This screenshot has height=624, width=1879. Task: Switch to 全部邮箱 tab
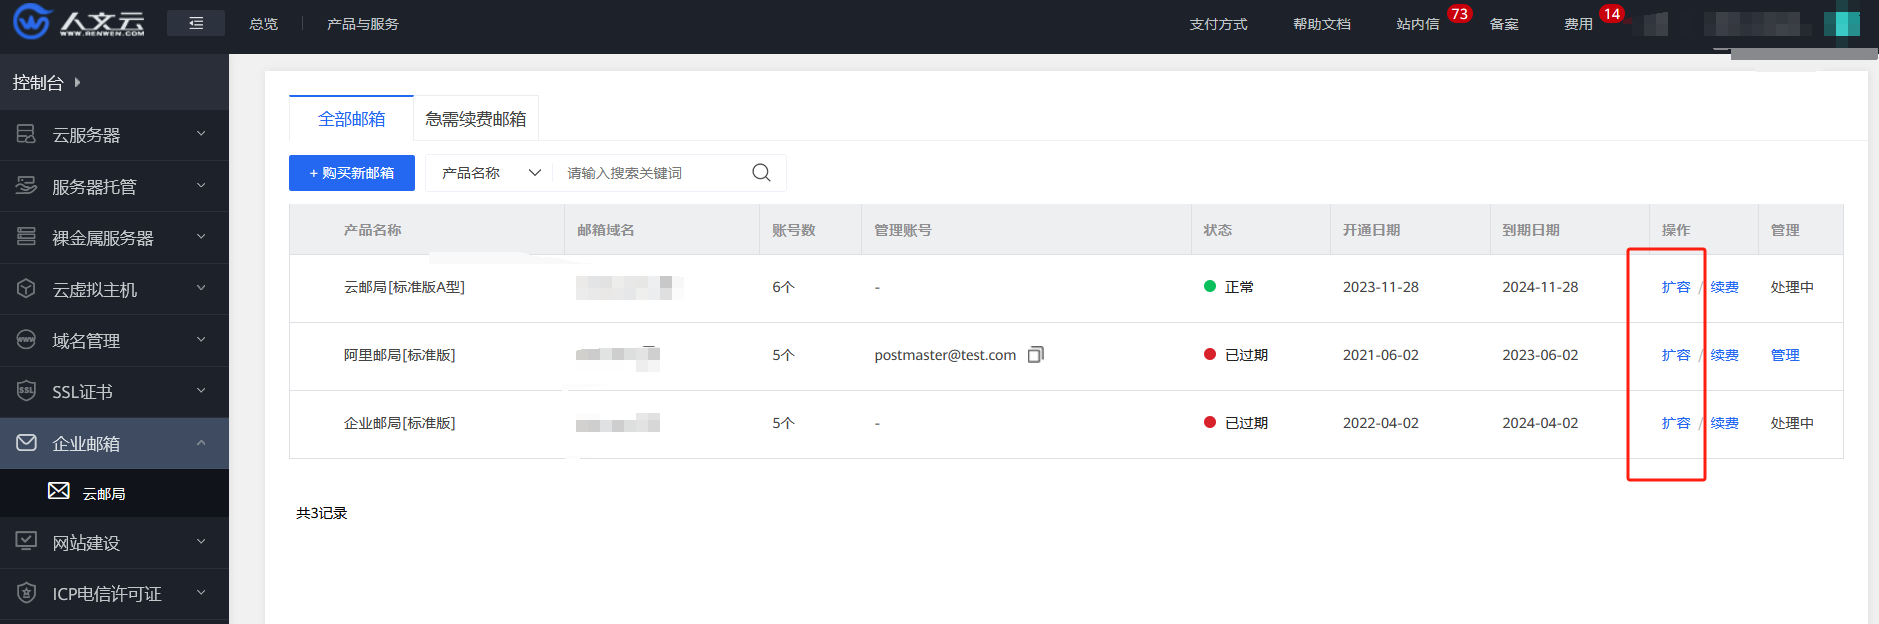pyautogui.click(x=351, y=119)
